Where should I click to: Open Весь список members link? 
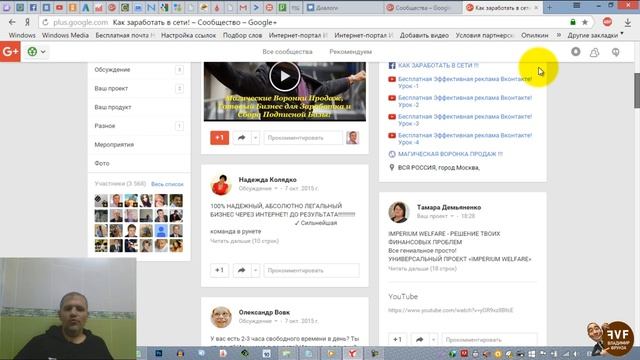click(167, 184)
